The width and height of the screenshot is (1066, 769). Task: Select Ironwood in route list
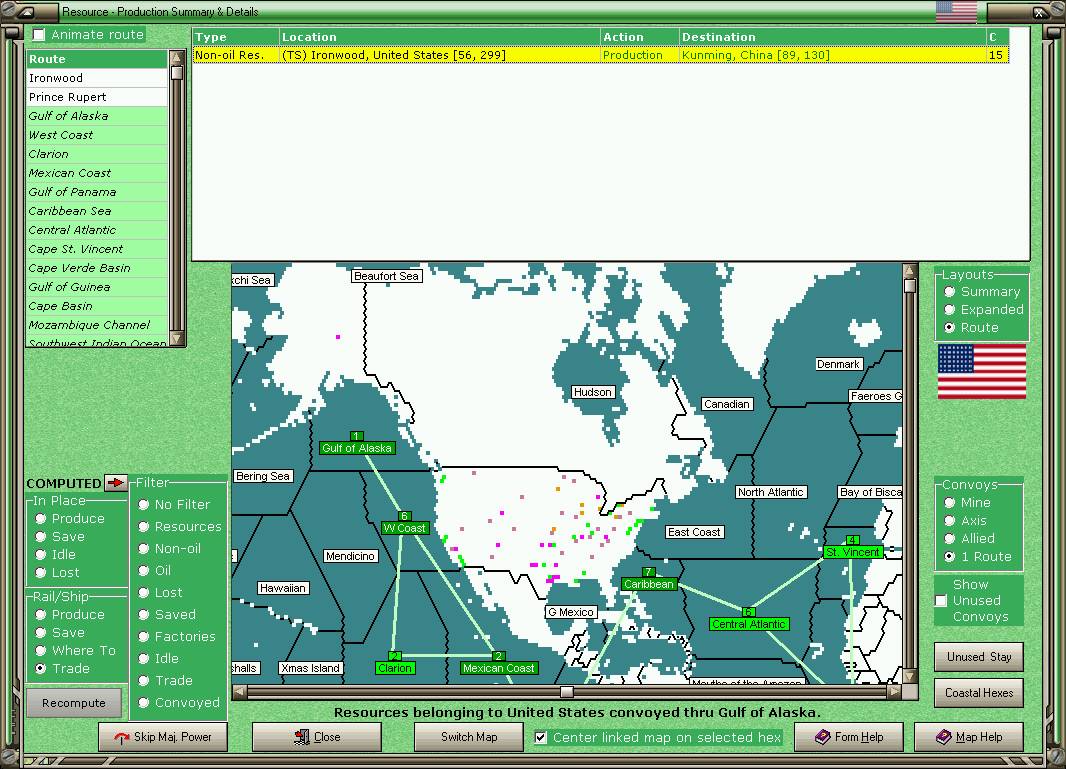tap(97, 78)
